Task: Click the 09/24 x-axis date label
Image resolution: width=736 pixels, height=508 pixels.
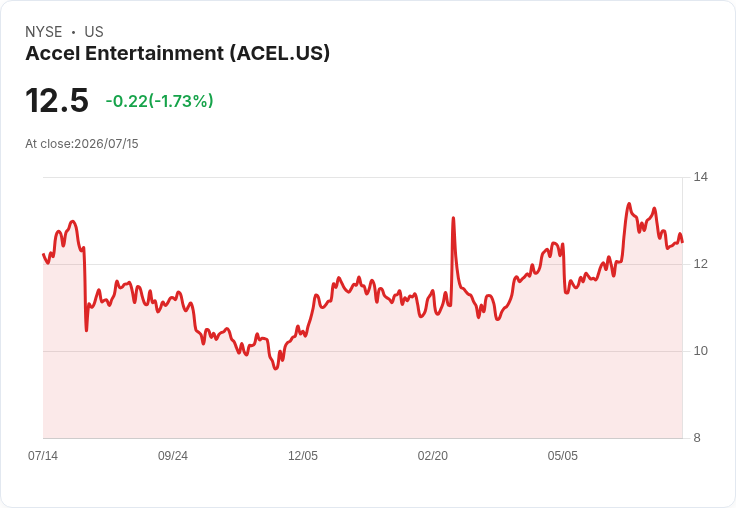Action: click(173, 456)
